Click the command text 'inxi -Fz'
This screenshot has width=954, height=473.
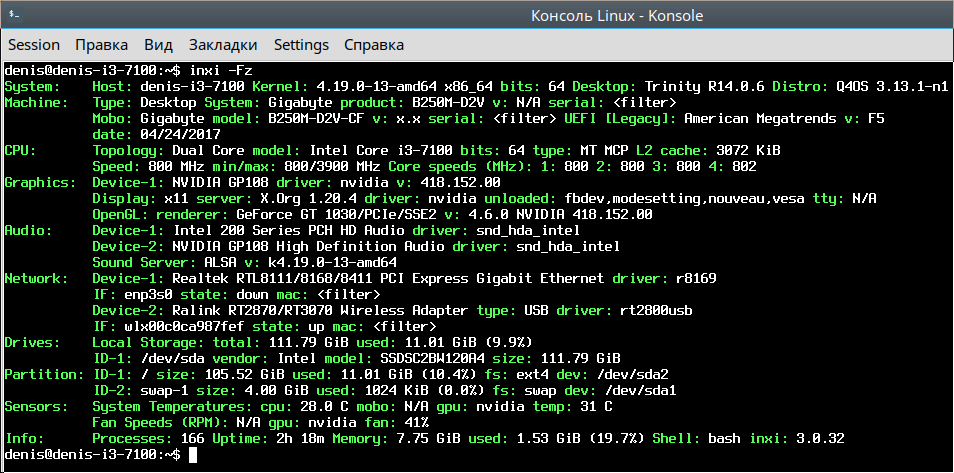(221, 70)
